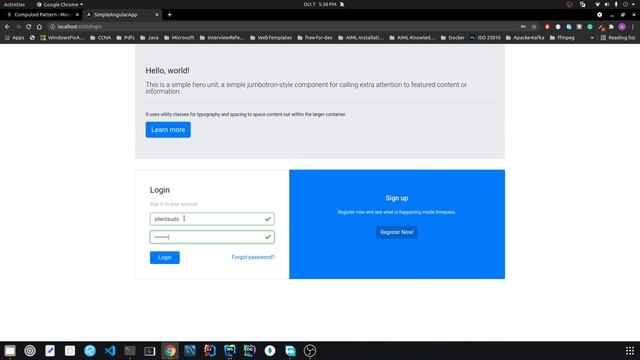640x360 pixels.
Task: Open the Apps bookmarks shortcut
Action: point(14,38)
